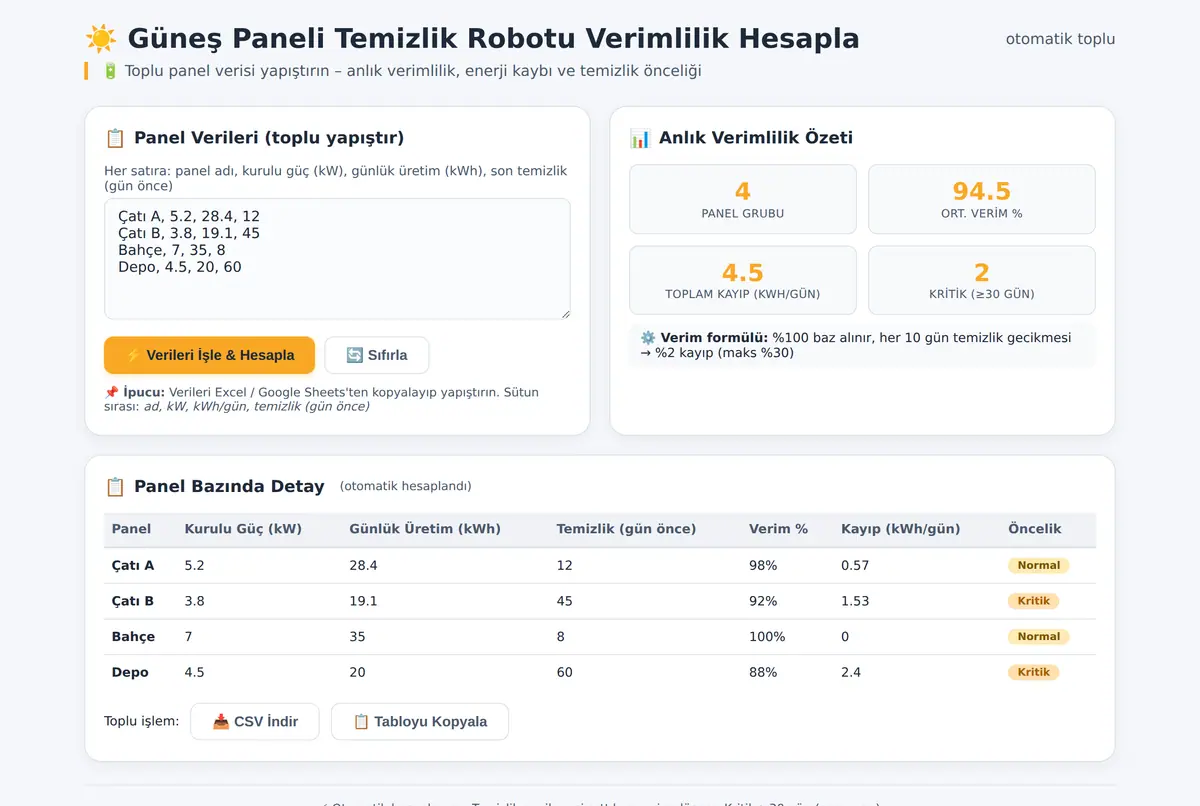
Task: Select the Kayıp (kWh/gün) column header
Action: 901,529
